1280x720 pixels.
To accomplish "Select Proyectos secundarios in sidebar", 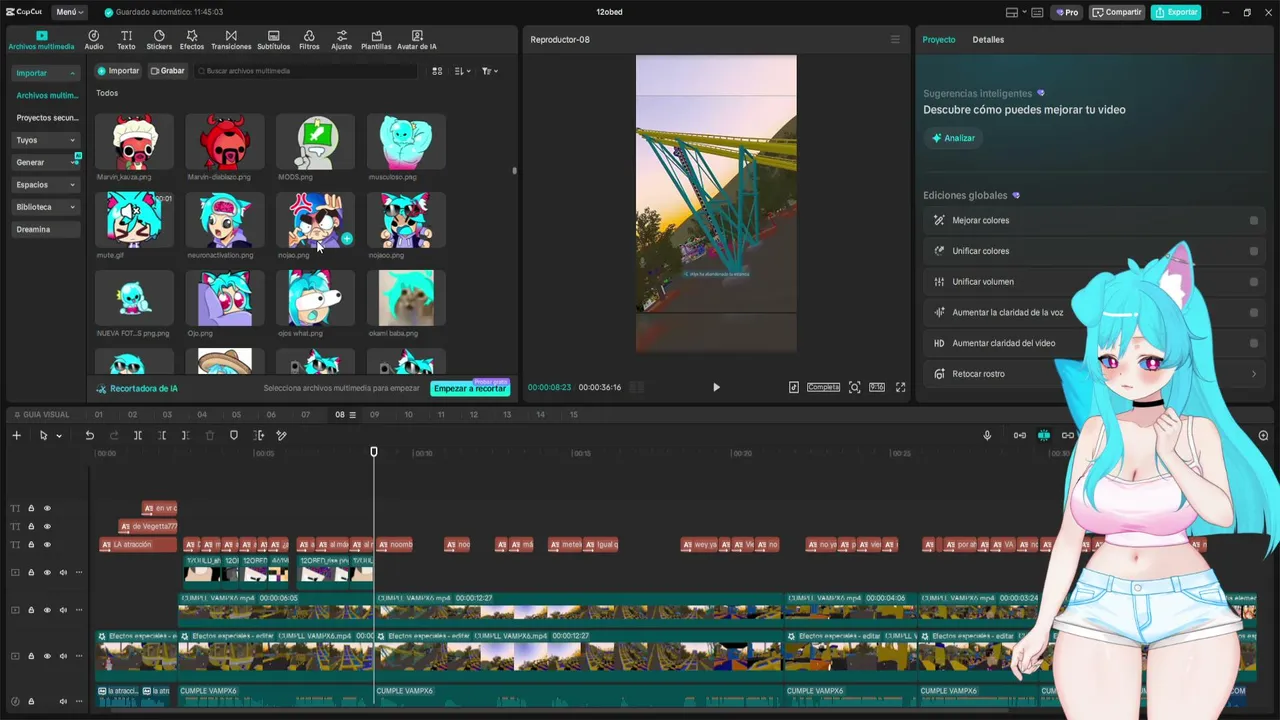I will coord(47,118).
